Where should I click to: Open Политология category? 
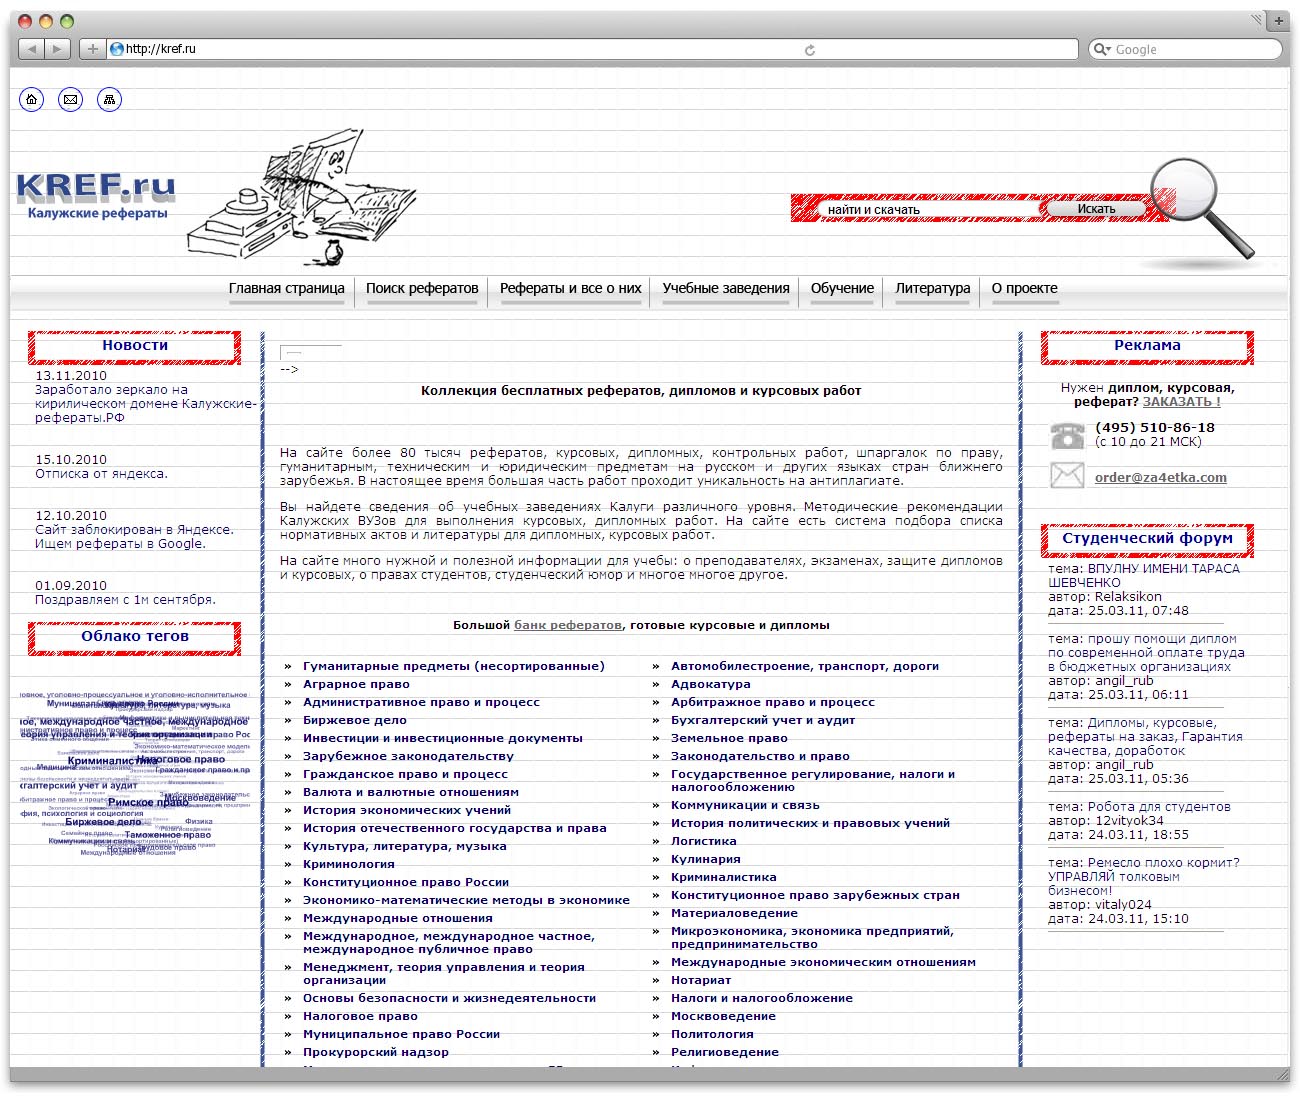(712, 1034)
